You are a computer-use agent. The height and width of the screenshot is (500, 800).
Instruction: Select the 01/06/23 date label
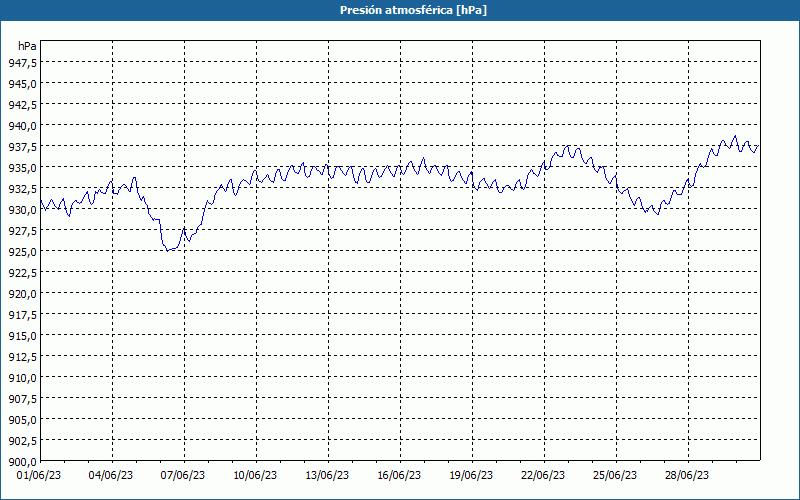click(x=39, y=476)
